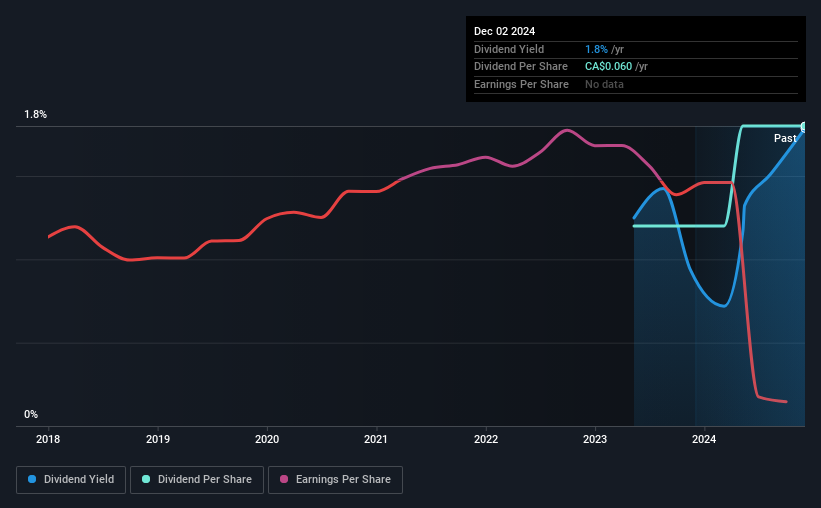The image size is (821, 508).
Task: Select the 2023 label on the x-axis
Action: tap(595, 439)
